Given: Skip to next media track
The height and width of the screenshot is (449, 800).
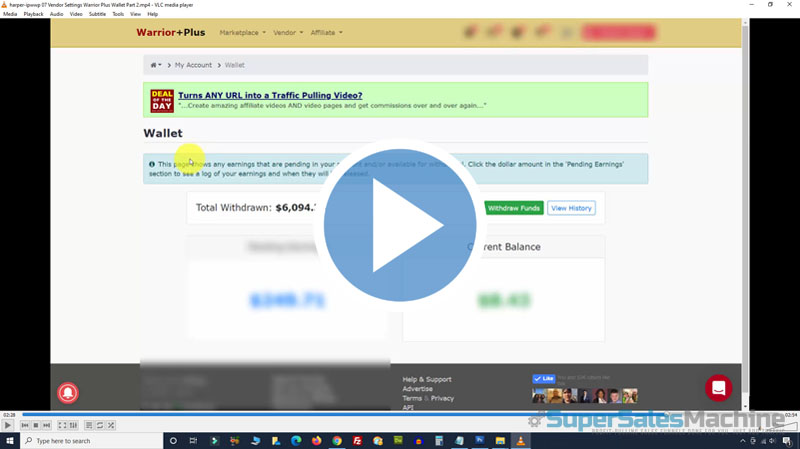Looking at the screenshot, I should click(x=46, y=425).
